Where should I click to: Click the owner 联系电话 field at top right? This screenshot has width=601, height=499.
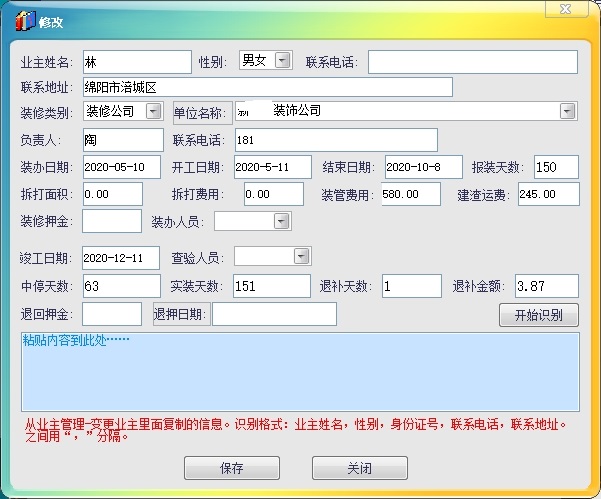(x=472, y=62)
